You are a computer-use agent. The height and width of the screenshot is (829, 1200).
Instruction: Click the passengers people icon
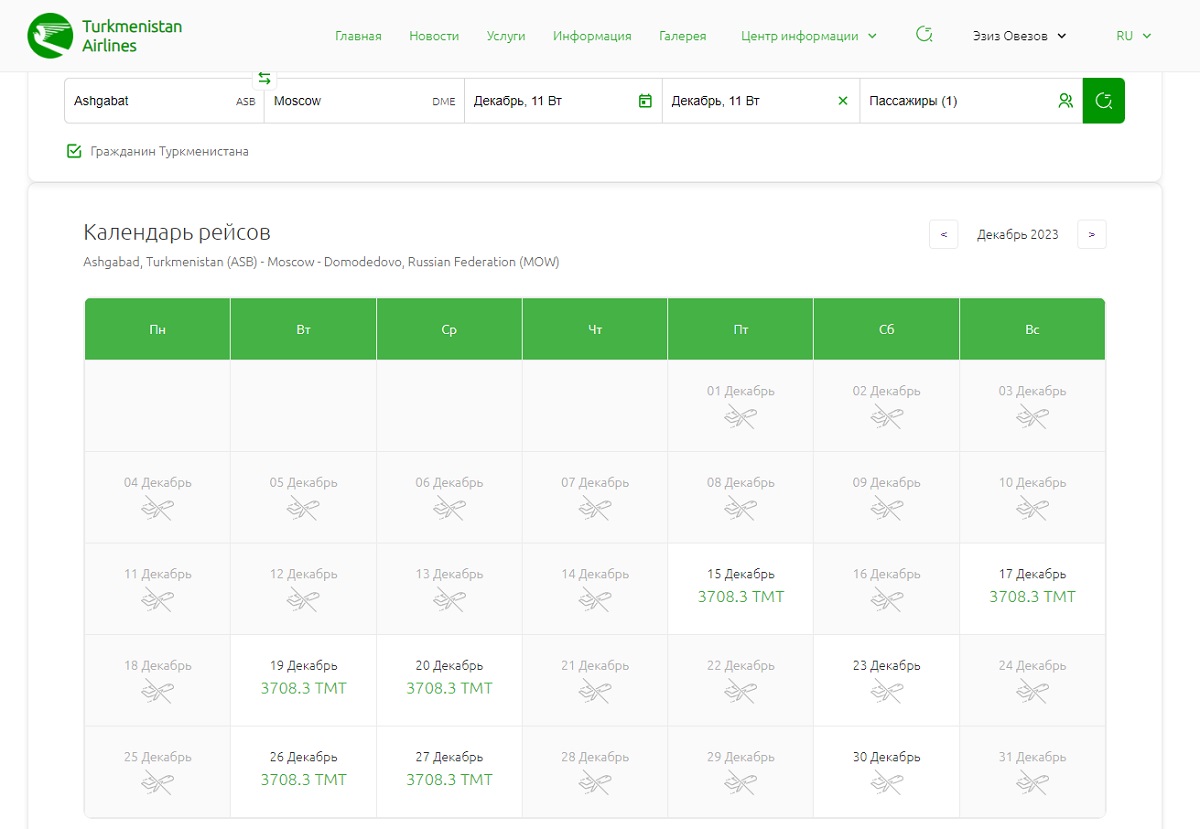(1065, 101)
